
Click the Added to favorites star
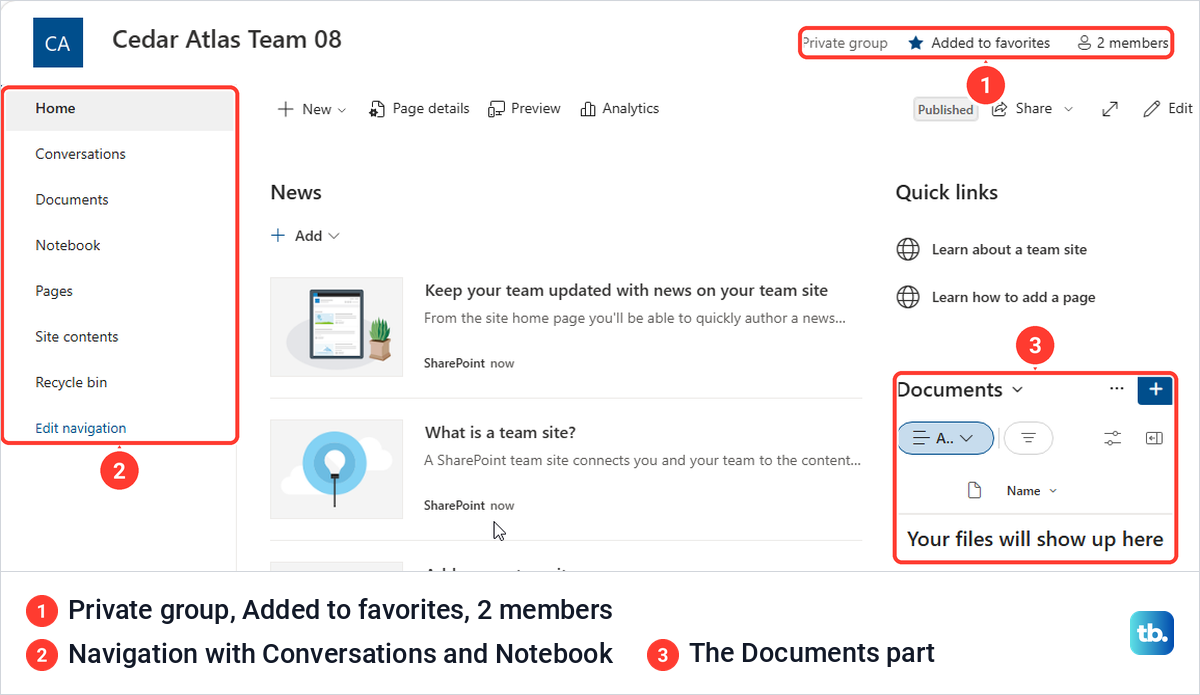915,43
